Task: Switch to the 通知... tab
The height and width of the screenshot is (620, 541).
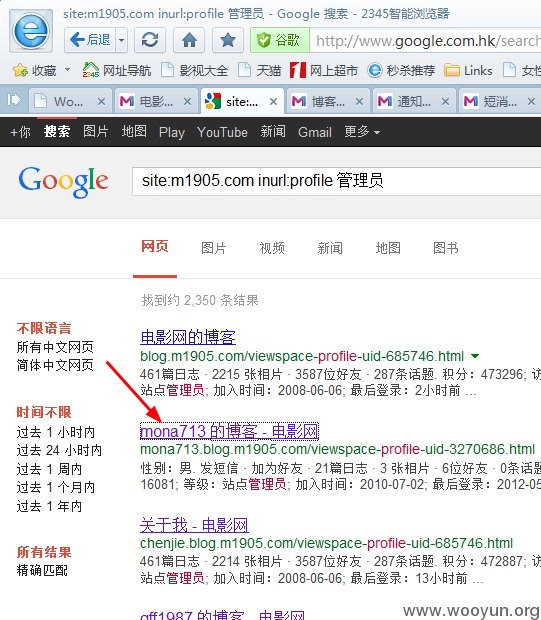Action: (407, 102)
